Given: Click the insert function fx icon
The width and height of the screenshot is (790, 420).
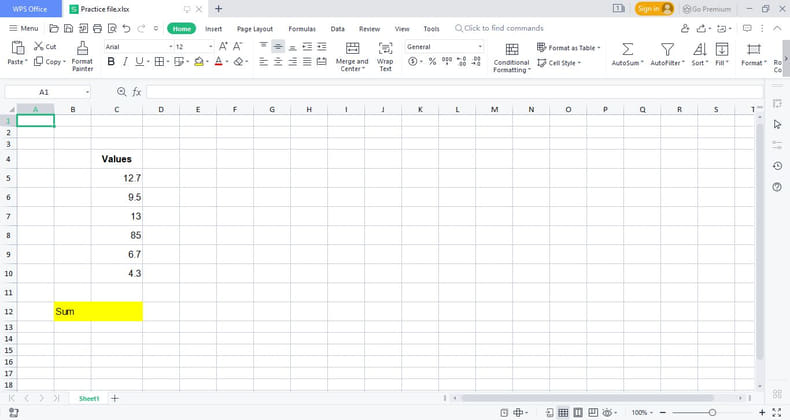Looking at the screenshot, I should pos(137,92).
